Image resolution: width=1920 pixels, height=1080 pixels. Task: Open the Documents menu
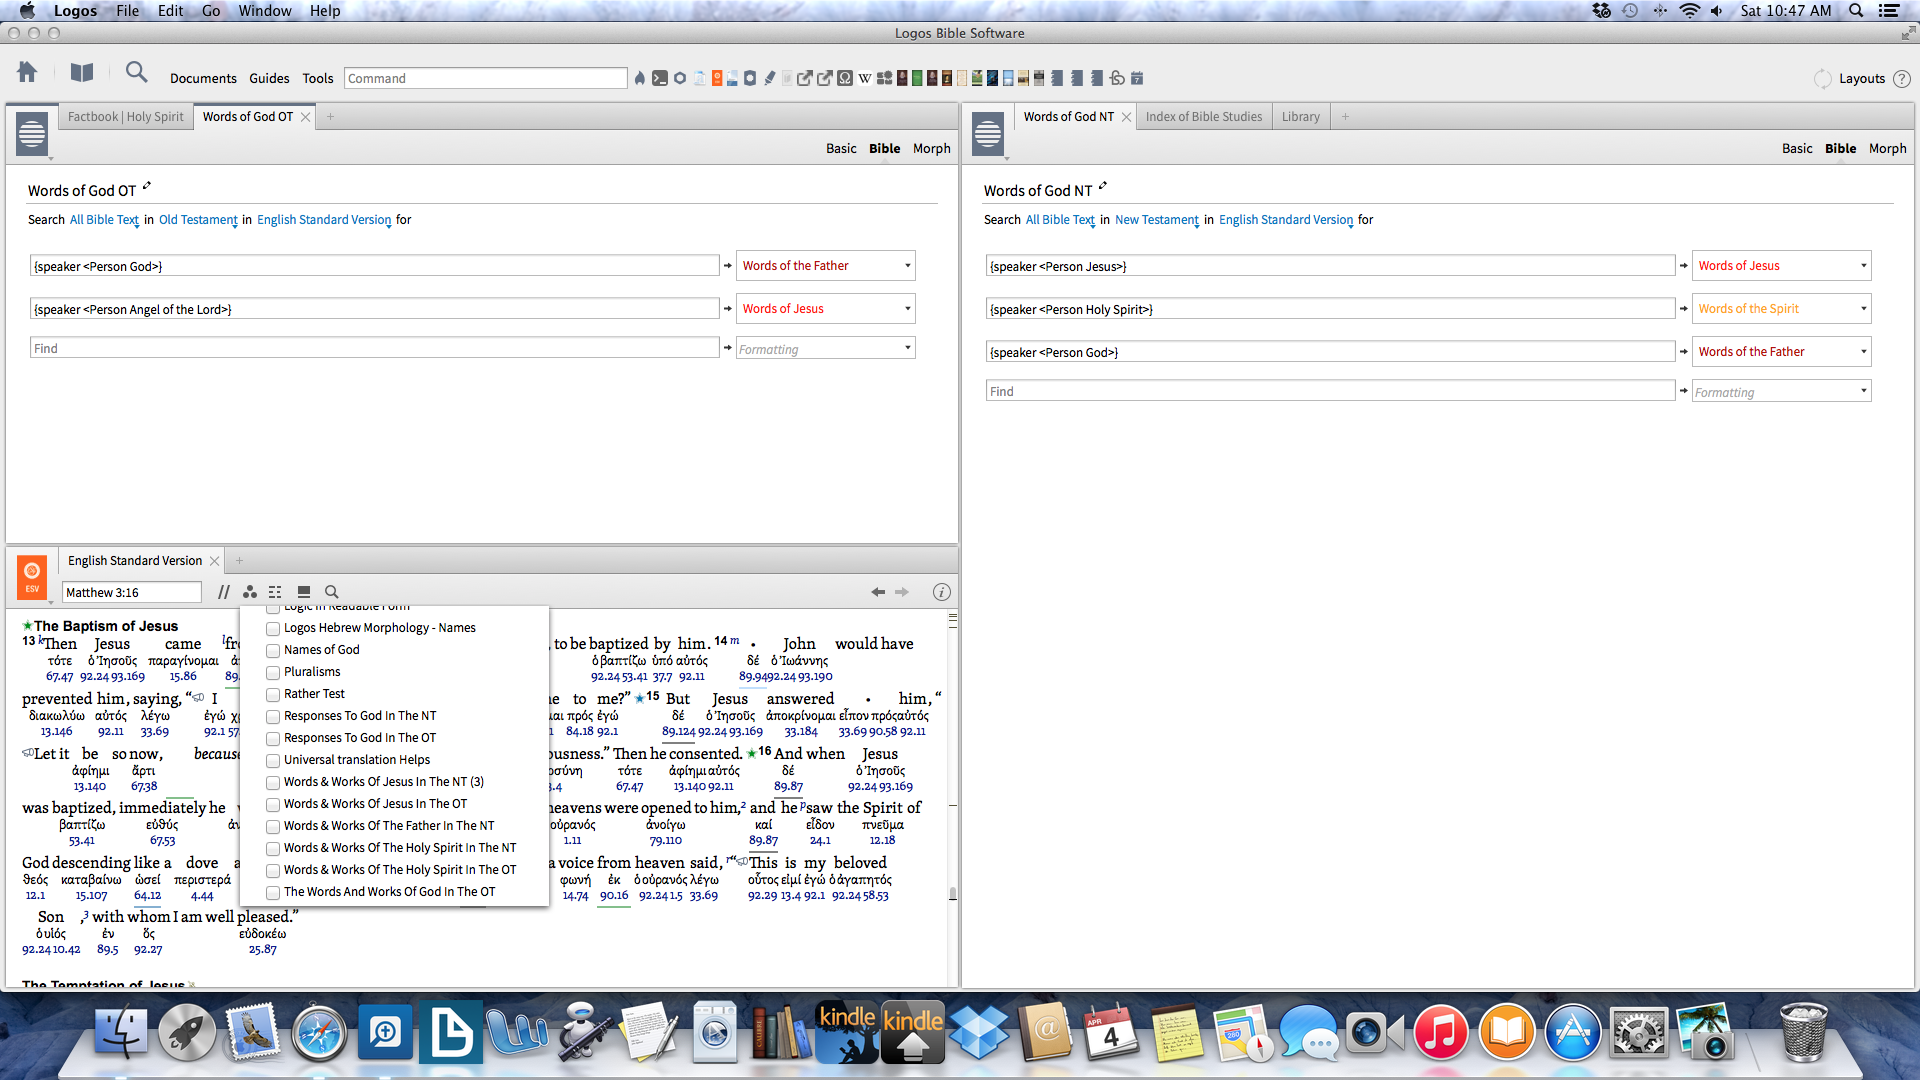tap(203, 79)
